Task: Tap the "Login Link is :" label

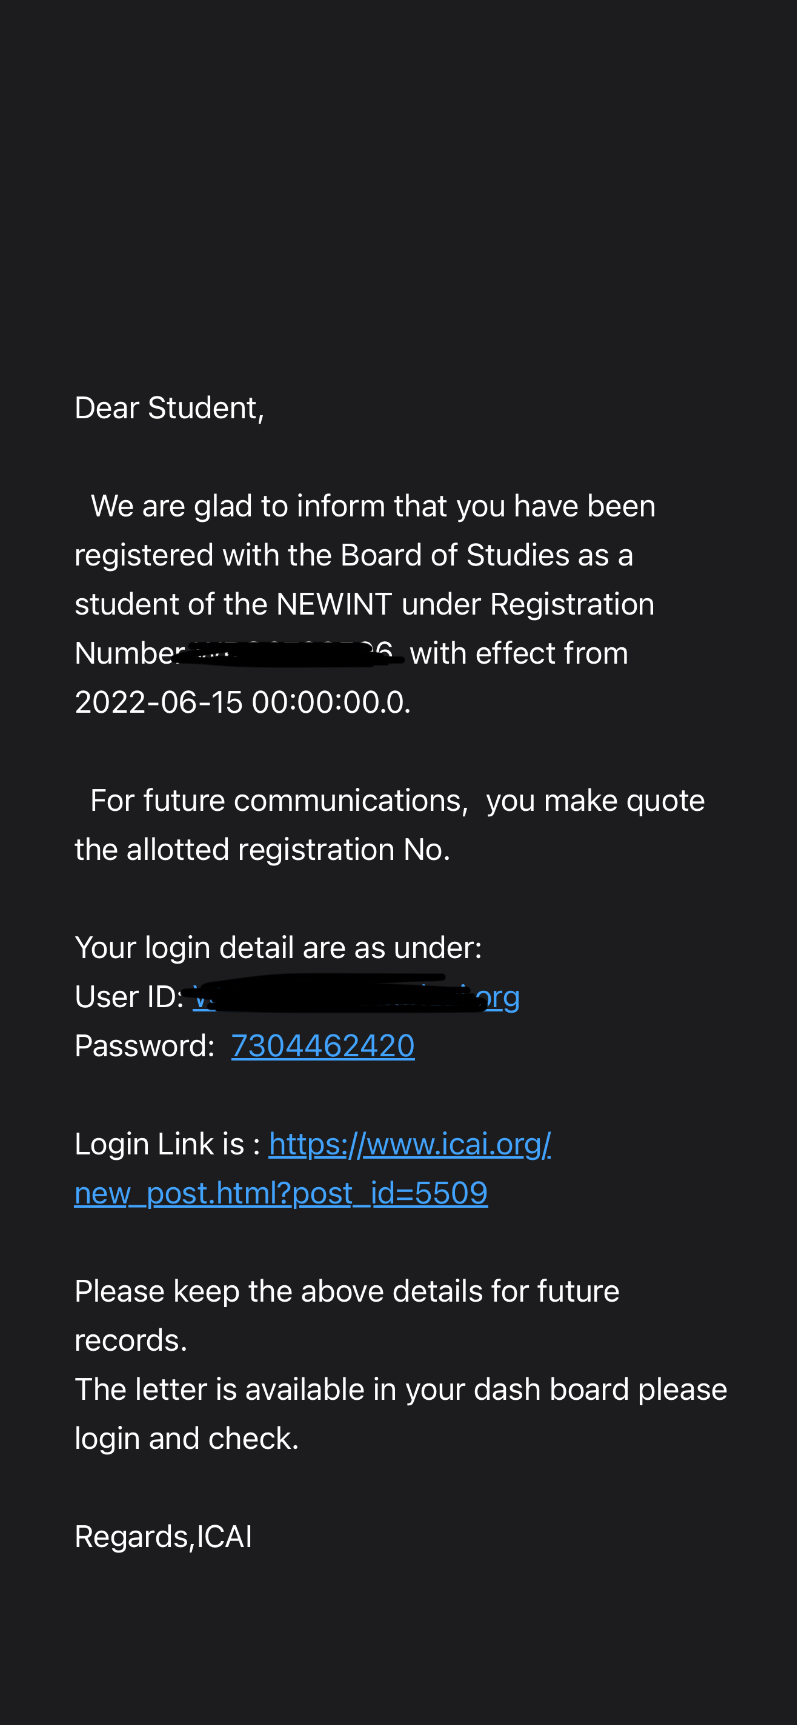Action: coord(167,1144)
